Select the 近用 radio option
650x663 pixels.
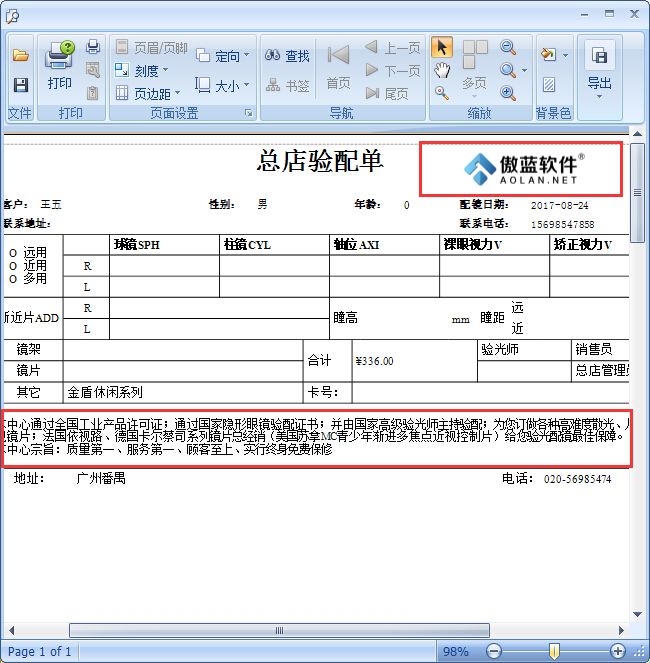[13, 266]
